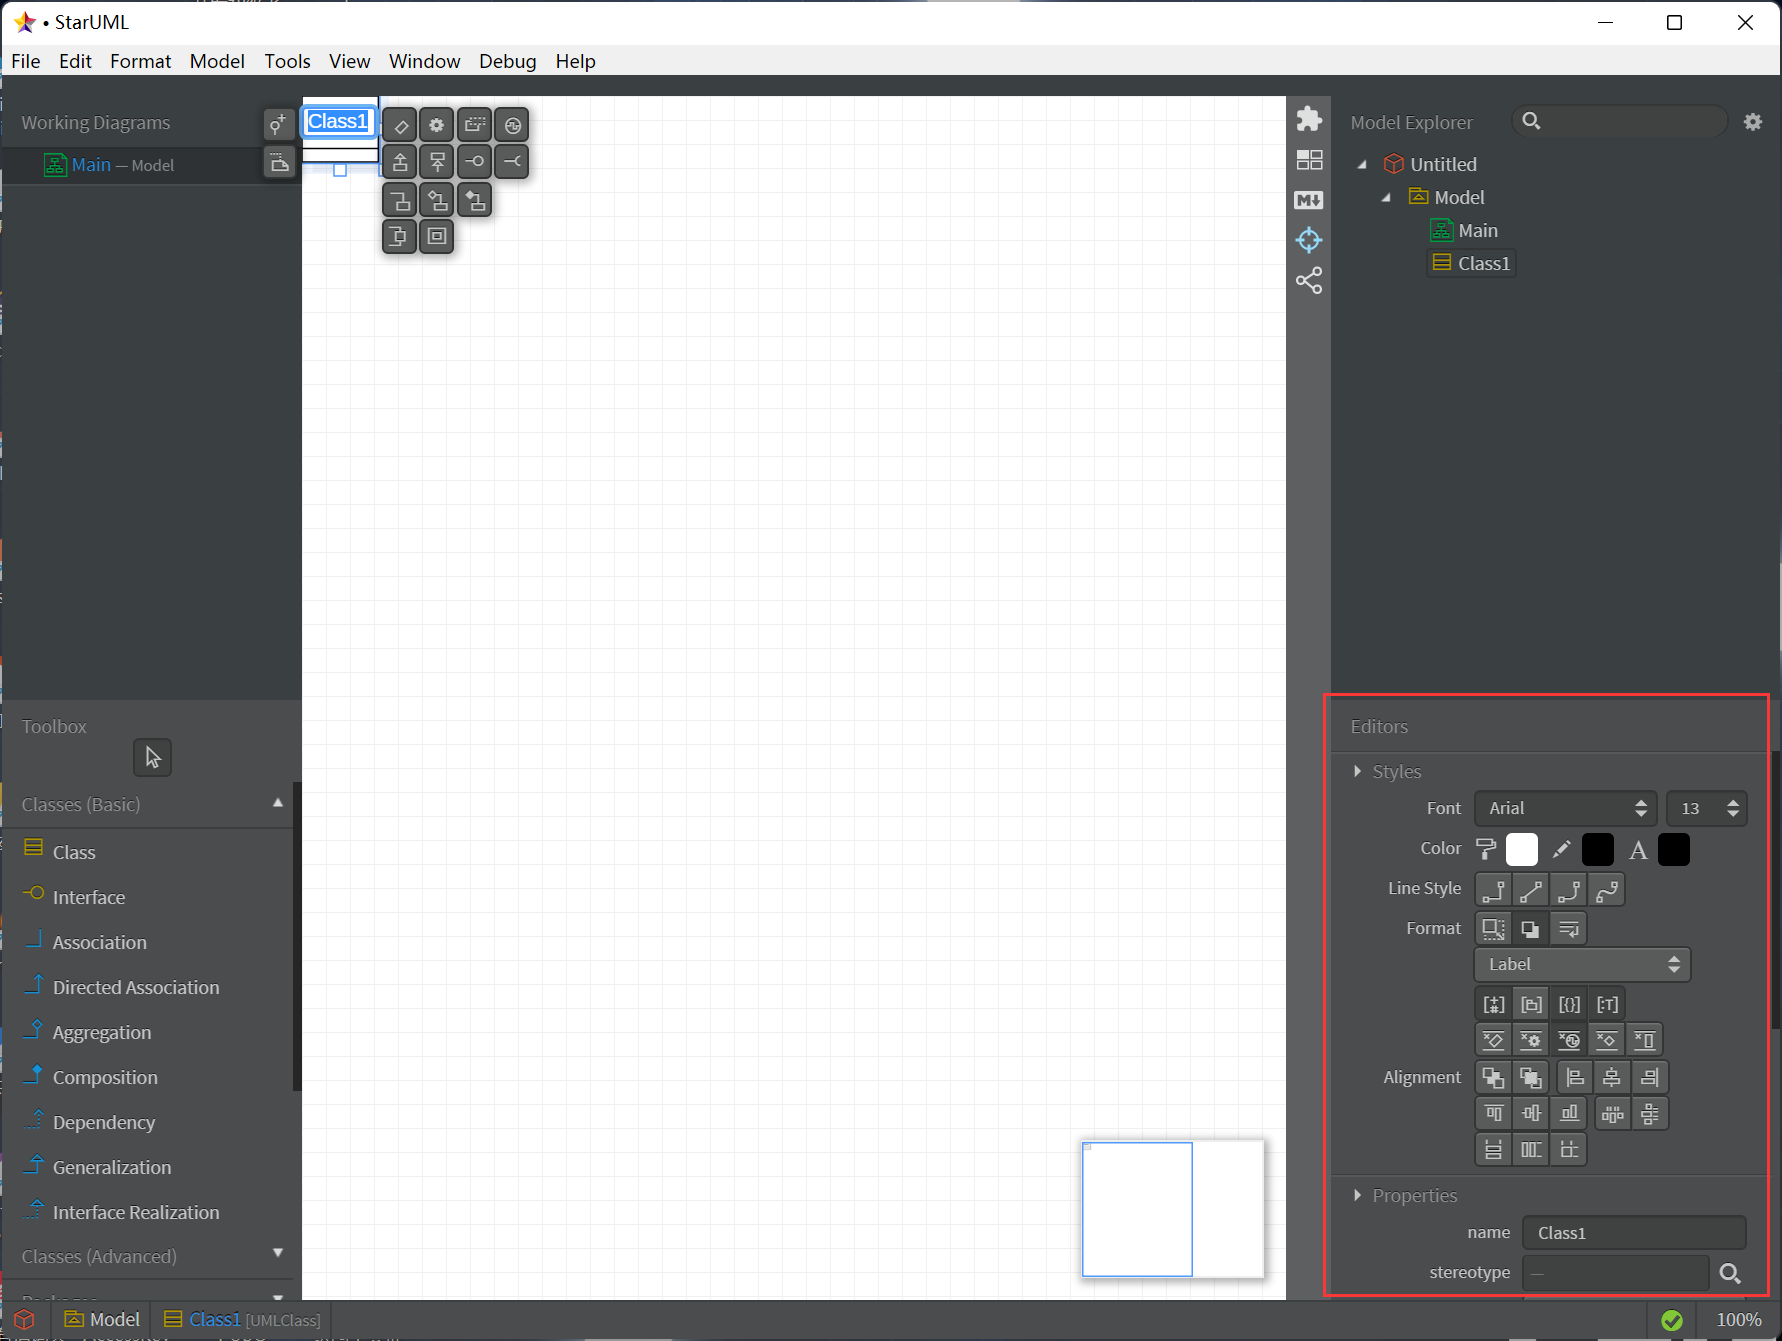
Task: Collapse the Styles editor section
Action: [1357, 772]
